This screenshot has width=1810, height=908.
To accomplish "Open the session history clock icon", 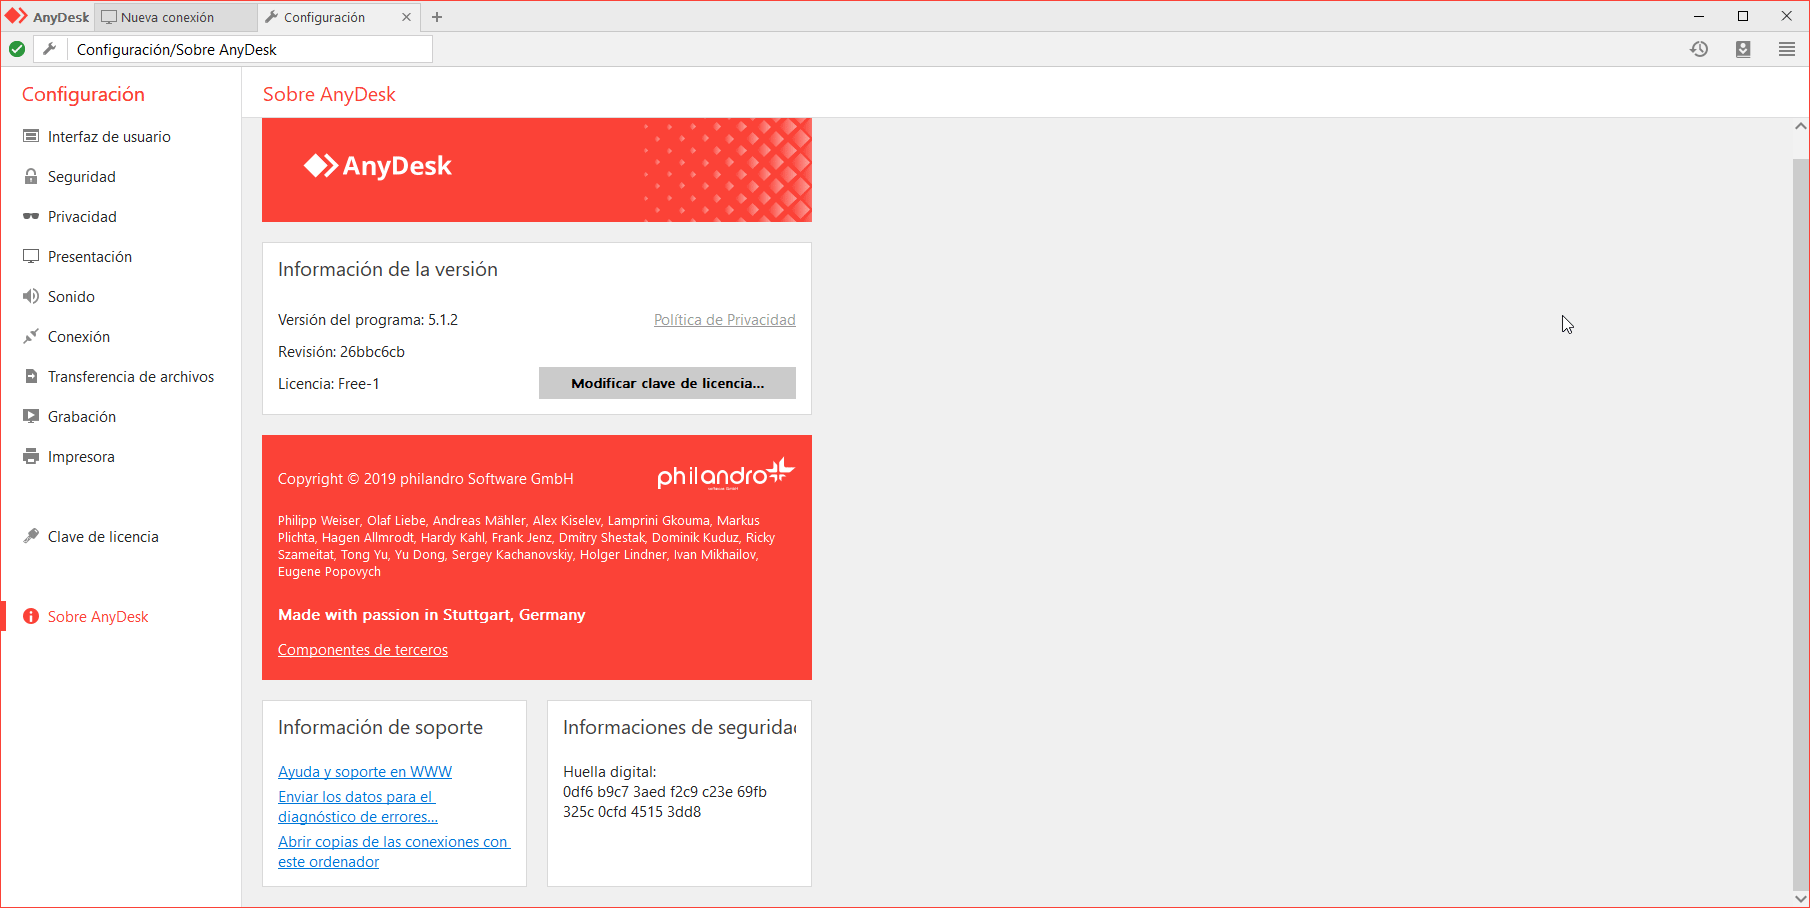I will [1699, 49].
